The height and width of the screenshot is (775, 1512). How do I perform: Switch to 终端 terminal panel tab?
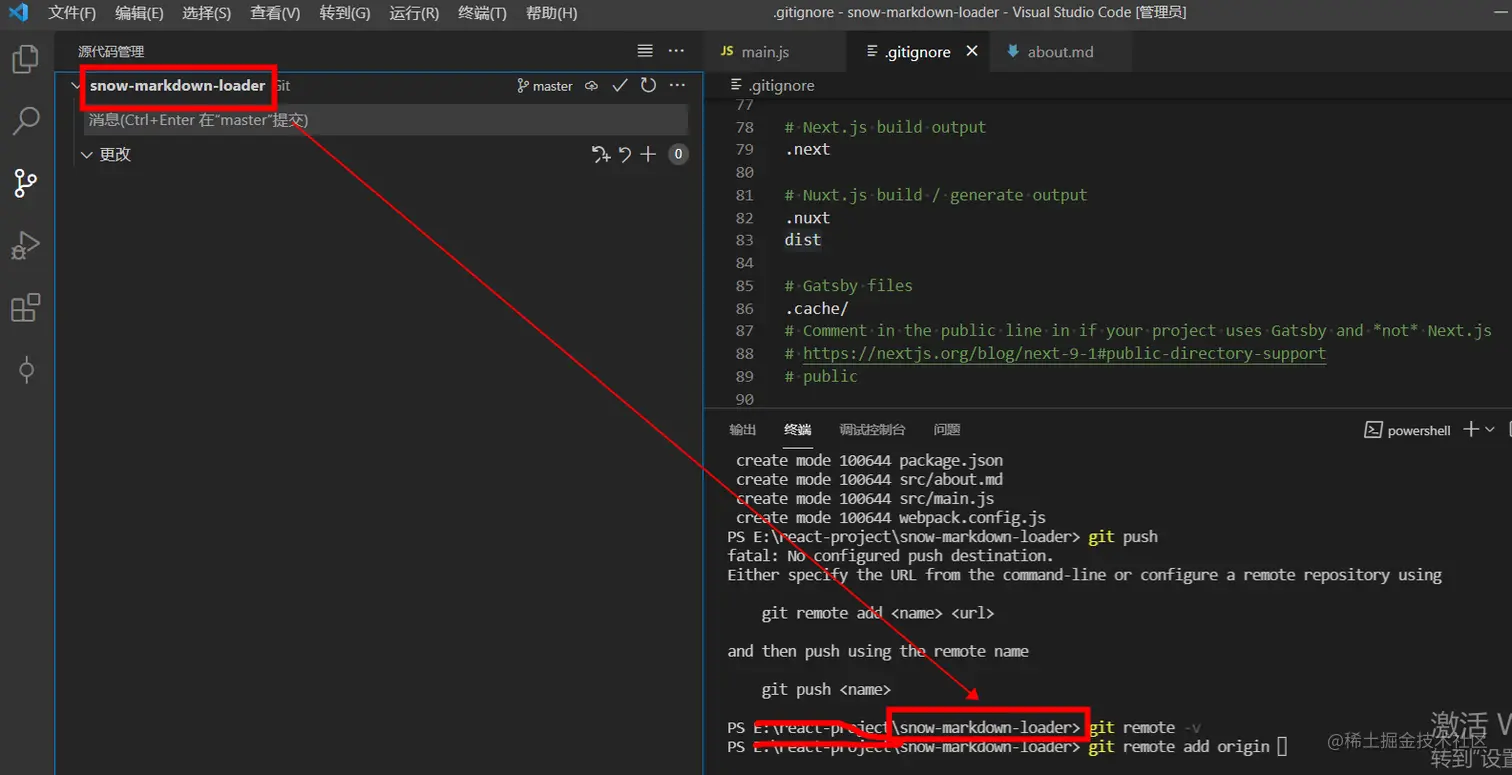point(798,429)
